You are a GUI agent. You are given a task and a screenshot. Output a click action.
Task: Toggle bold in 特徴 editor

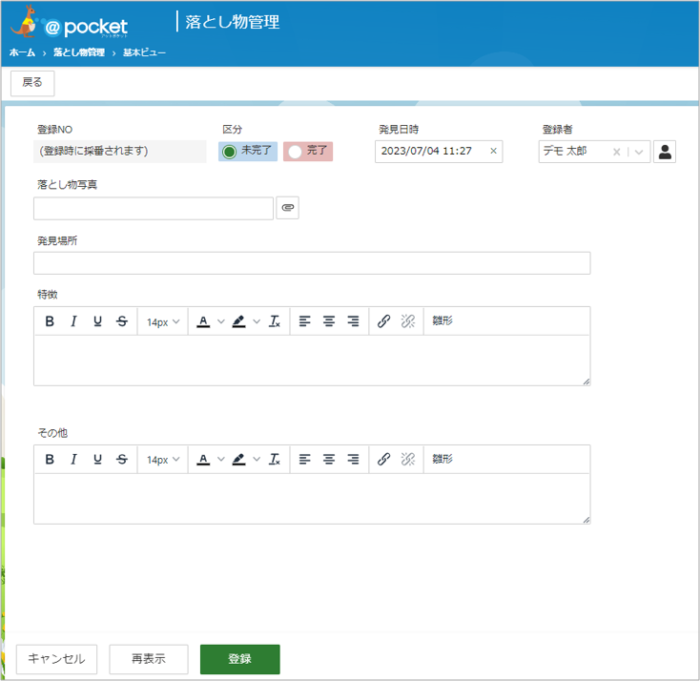(x=50, y=321)
